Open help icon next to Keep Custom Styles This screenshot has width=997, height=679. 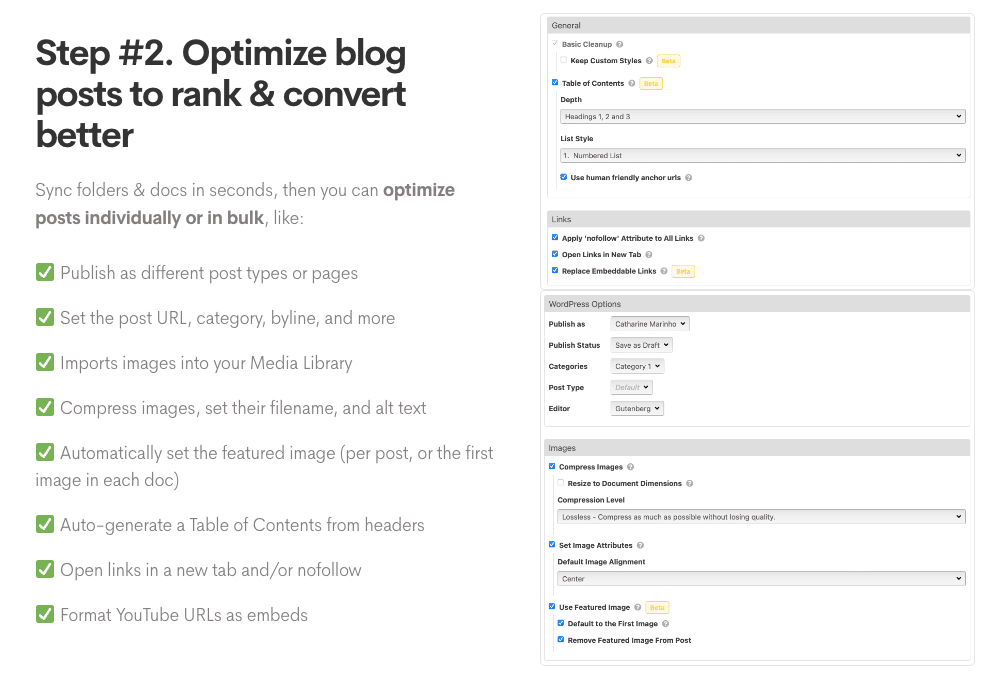(x=649, y=61)
